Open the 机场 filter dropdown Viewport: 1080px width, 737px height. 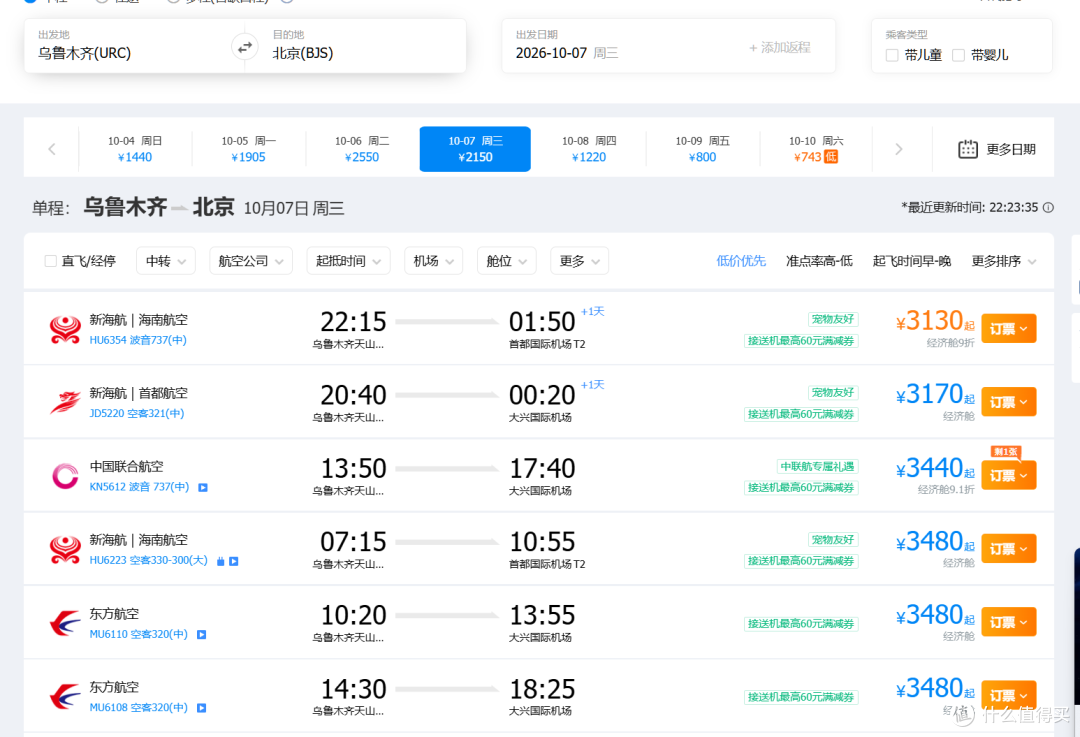coord(433,261)
